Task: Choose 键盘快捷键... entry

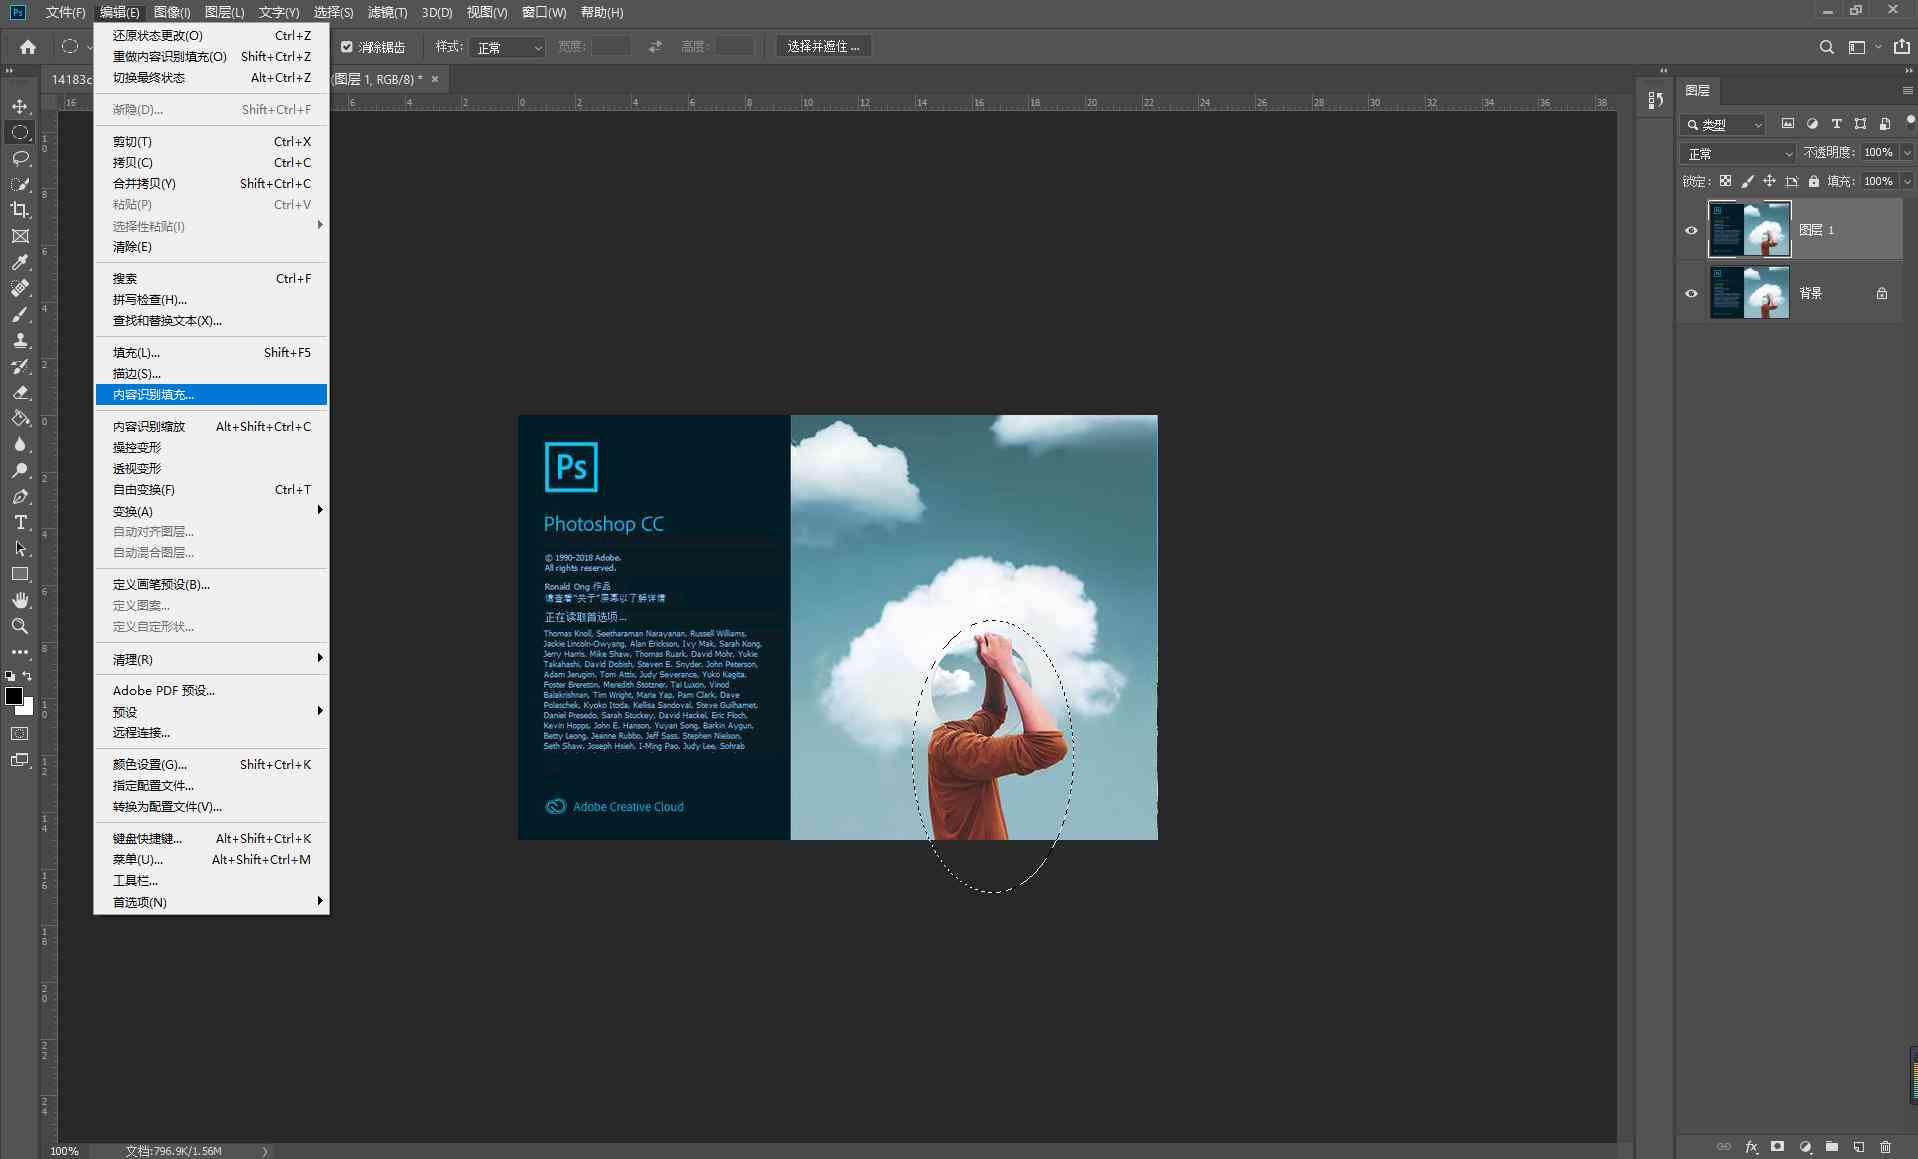Action: (x=212, y=838)
